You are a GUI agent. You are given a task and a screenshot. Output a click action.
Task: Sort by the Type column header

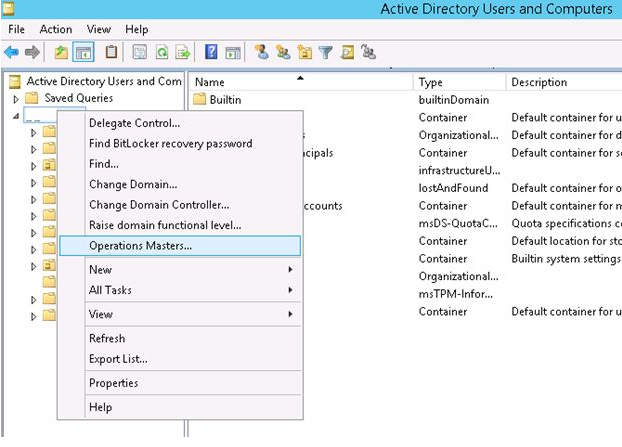[459, 82]
